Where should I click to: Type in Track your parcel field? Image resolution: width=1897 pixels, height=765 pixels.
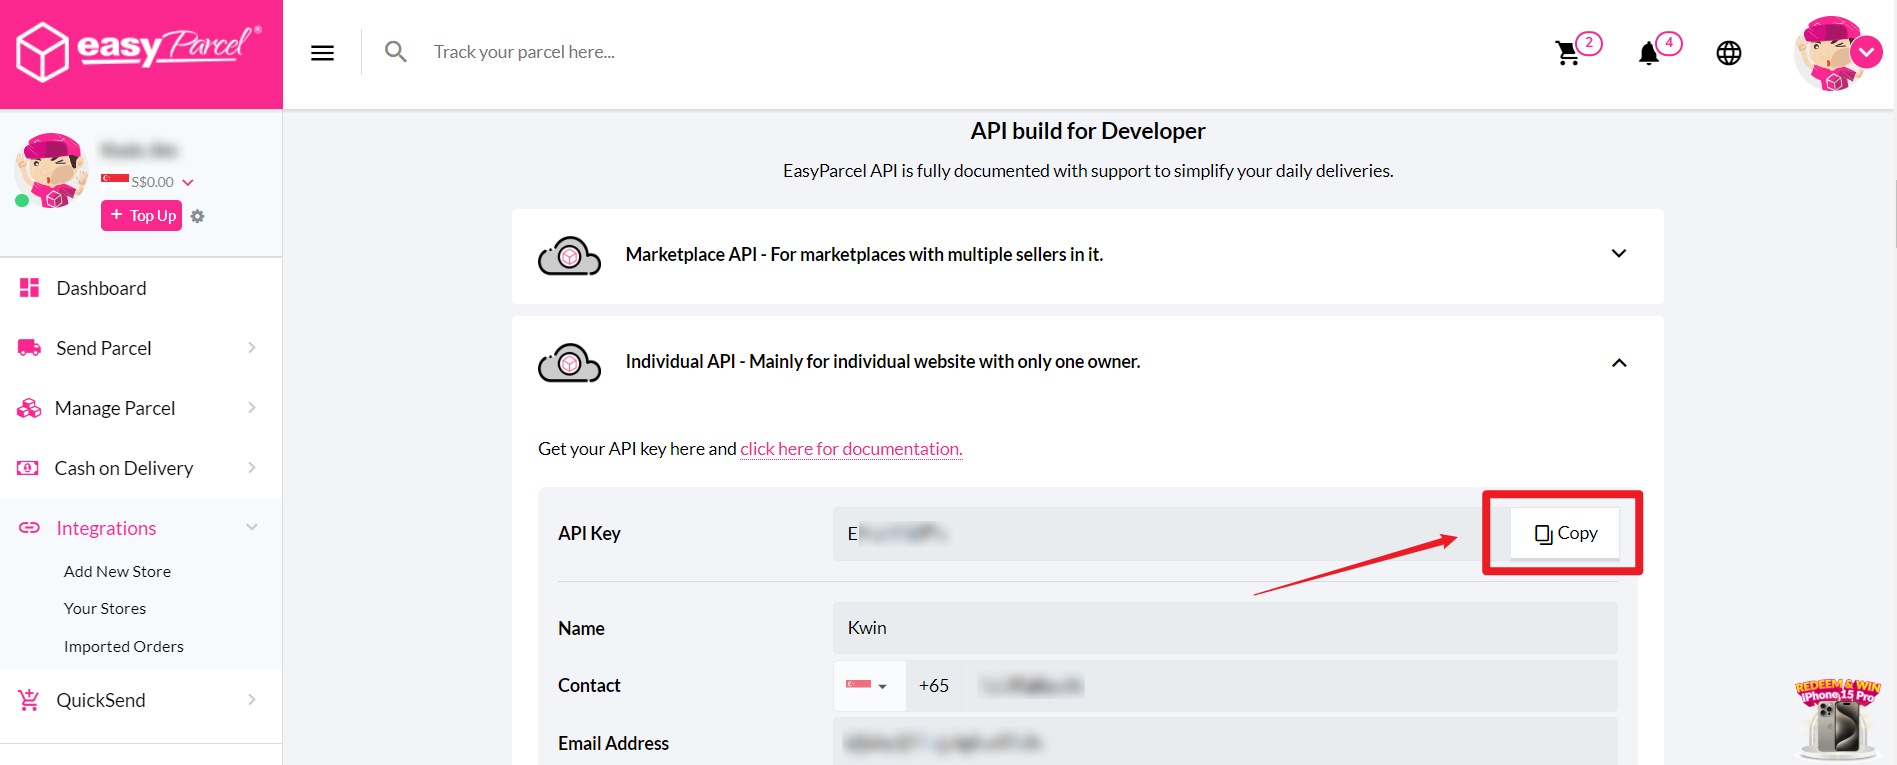[x=524, y=52]
